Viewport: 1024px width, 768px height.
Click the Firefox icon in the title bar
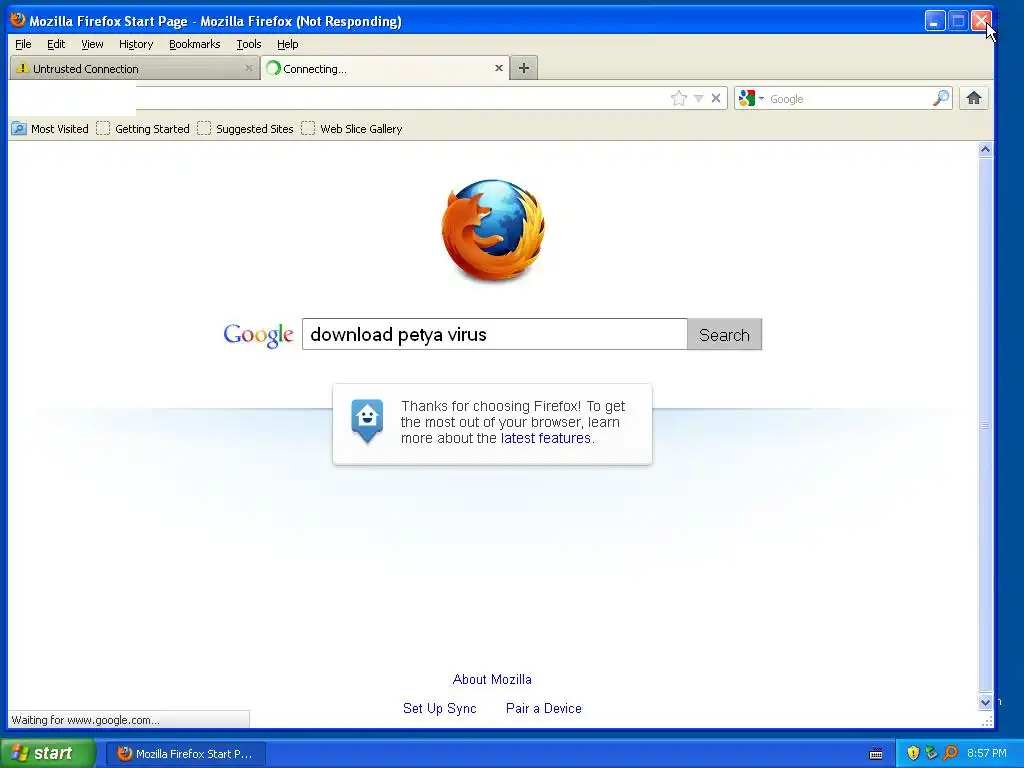point(18,20)
